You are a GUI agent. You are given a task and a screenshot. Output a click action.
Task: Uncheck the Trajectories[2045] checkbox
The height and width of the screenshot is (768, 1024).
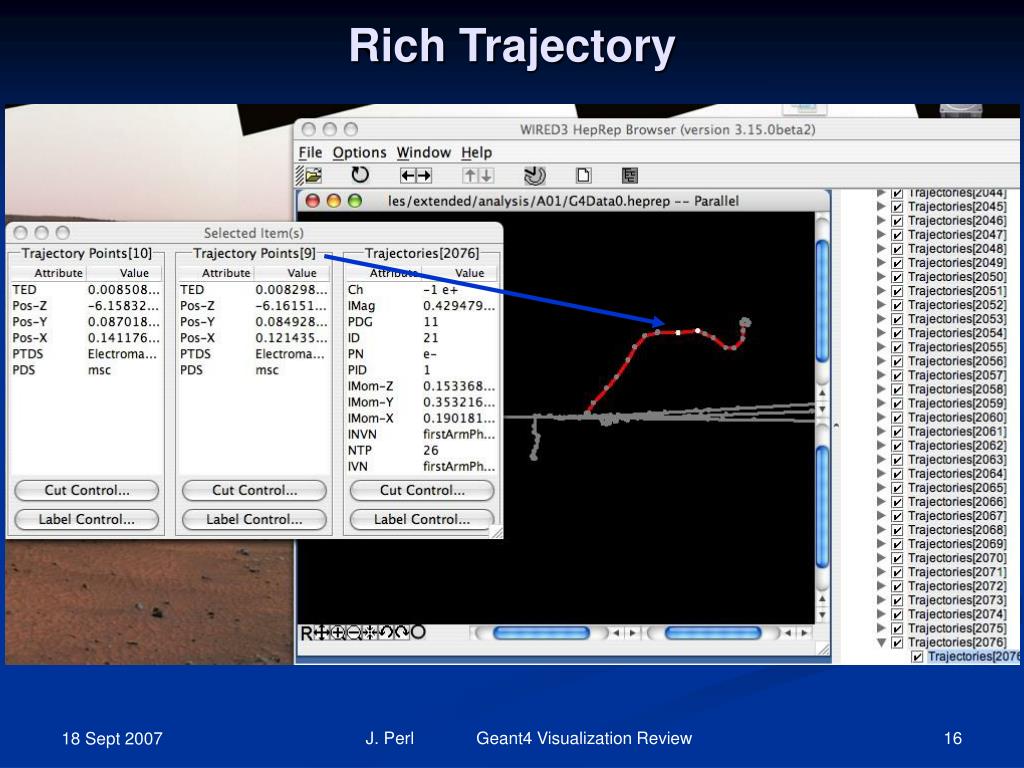(x=897, y=206)
